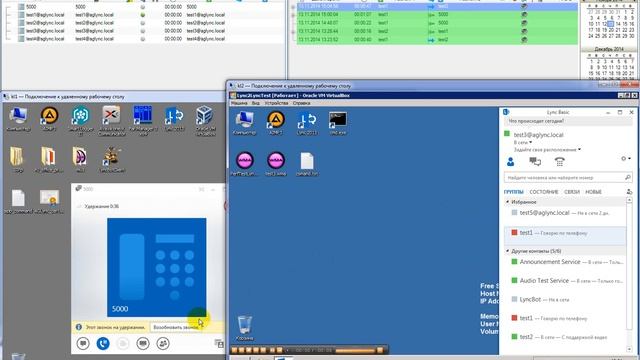Open the Recycle Bin on VM desktop

tap(245, 328)
